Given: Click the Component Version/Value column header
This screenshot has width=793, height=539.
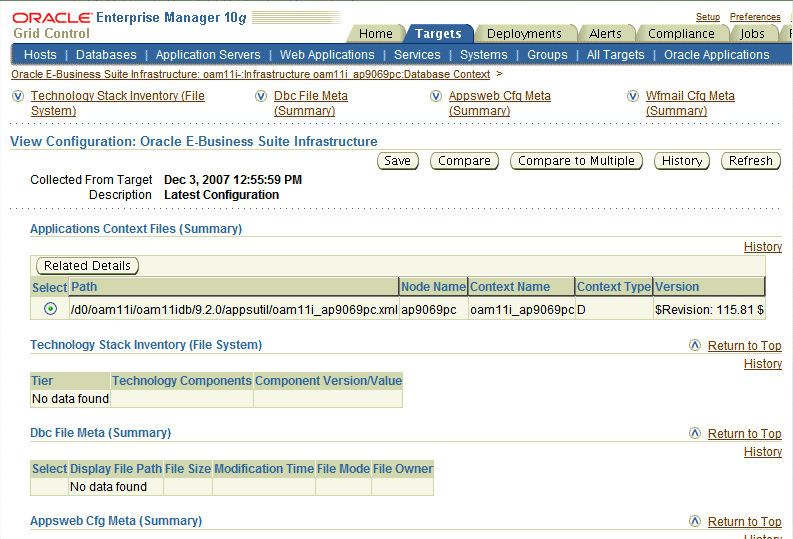Looking at the screenshot, I should click(328, 381).
